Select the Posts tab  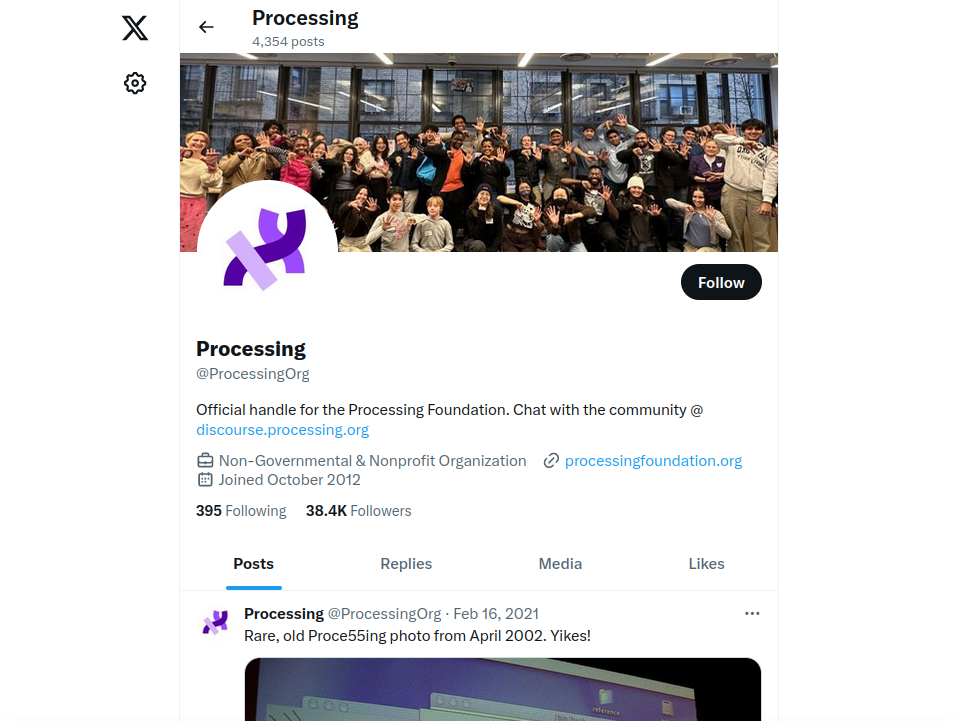pyautogui.click(x=253, y=563)
